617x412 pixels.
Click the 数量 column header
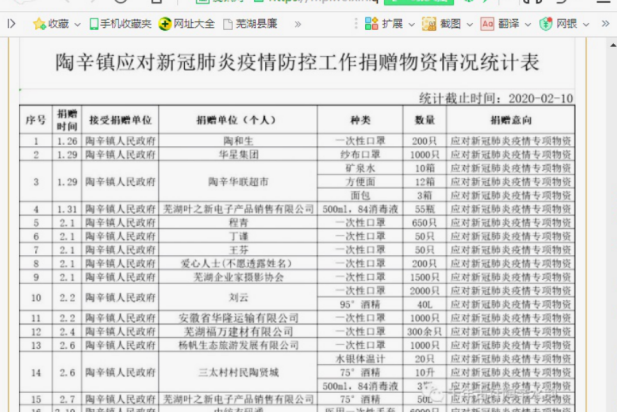[425, 120]
